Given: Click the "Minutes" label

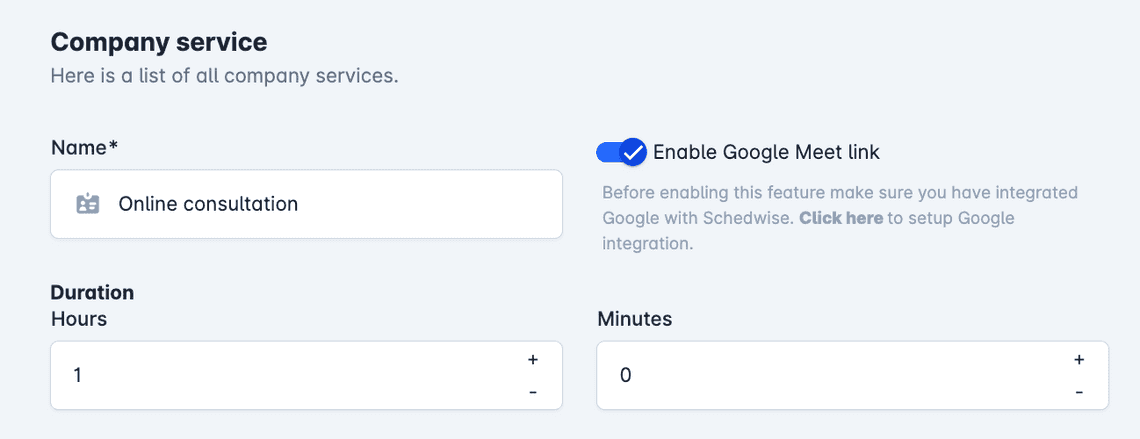Looking at the screenshot, I should 635,318.
